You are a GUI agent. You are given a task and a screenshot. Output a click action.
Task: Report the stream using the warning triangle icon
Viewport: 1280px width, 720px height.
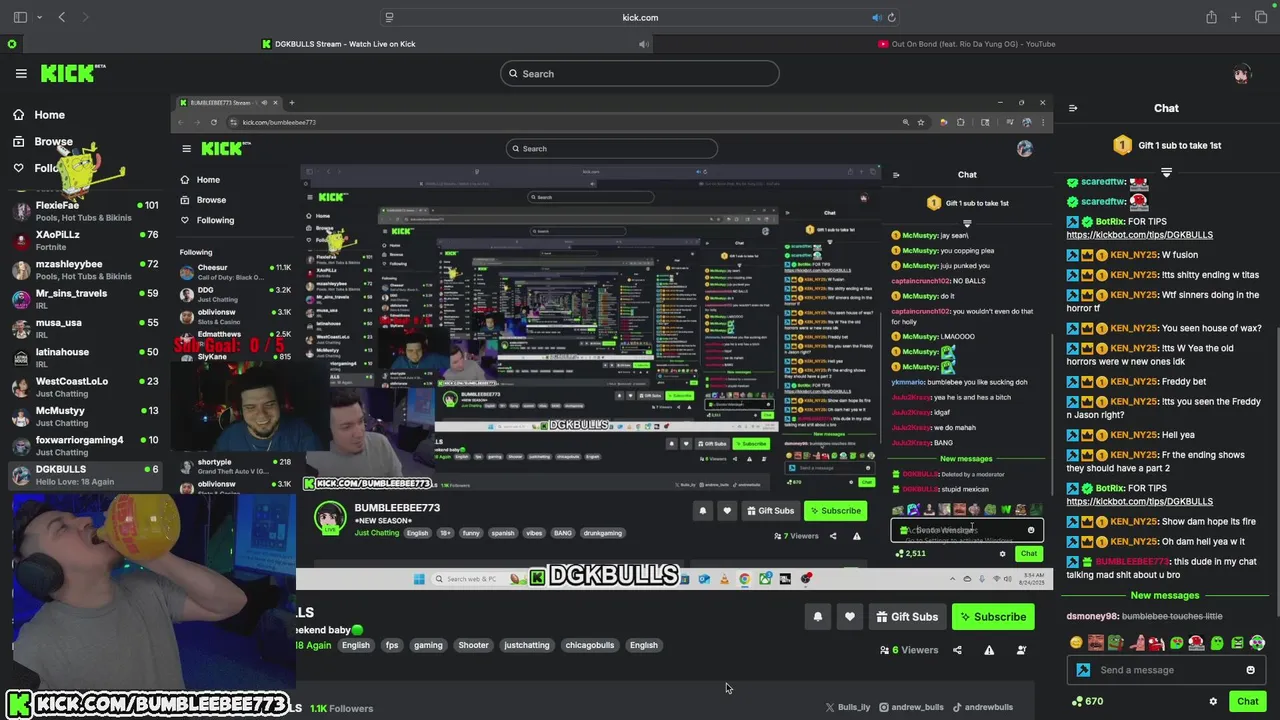pyautogui.click(x=989, y=650)
